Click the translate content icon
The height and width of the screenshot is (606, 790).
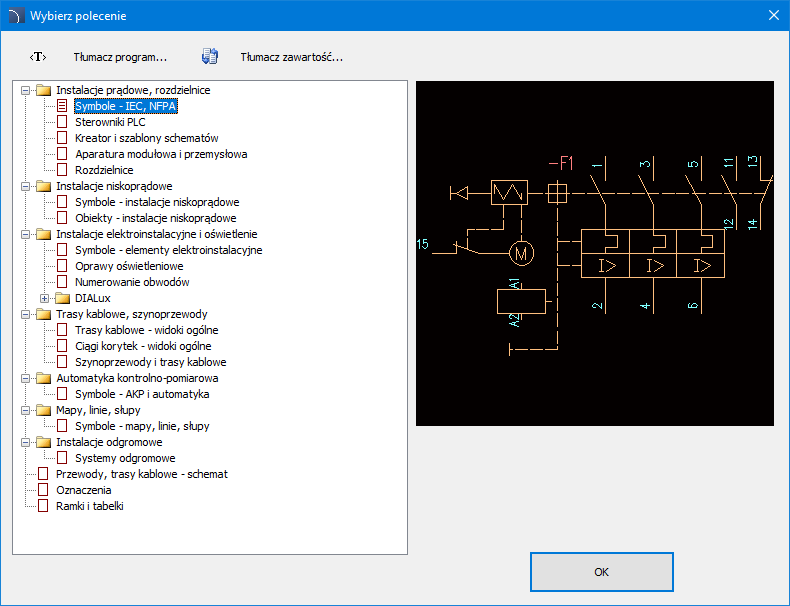(x=210, y=57)
